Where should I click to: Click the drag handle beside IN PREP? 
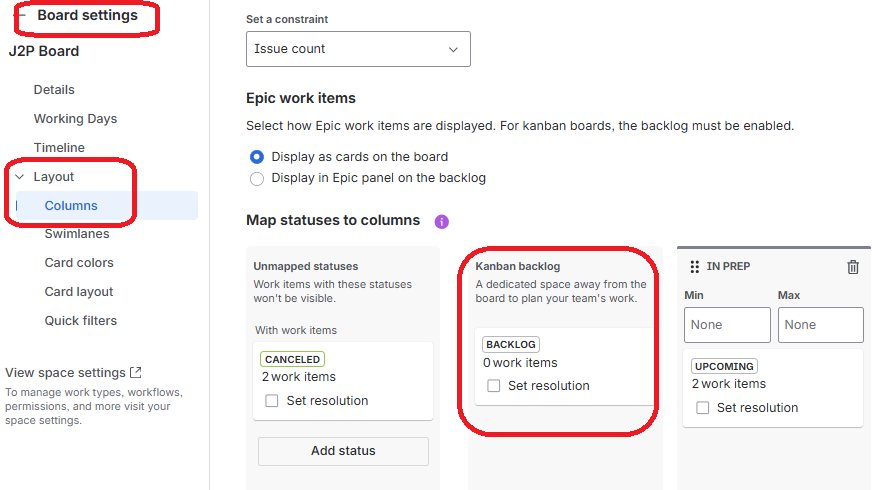[x=695, y=267]
